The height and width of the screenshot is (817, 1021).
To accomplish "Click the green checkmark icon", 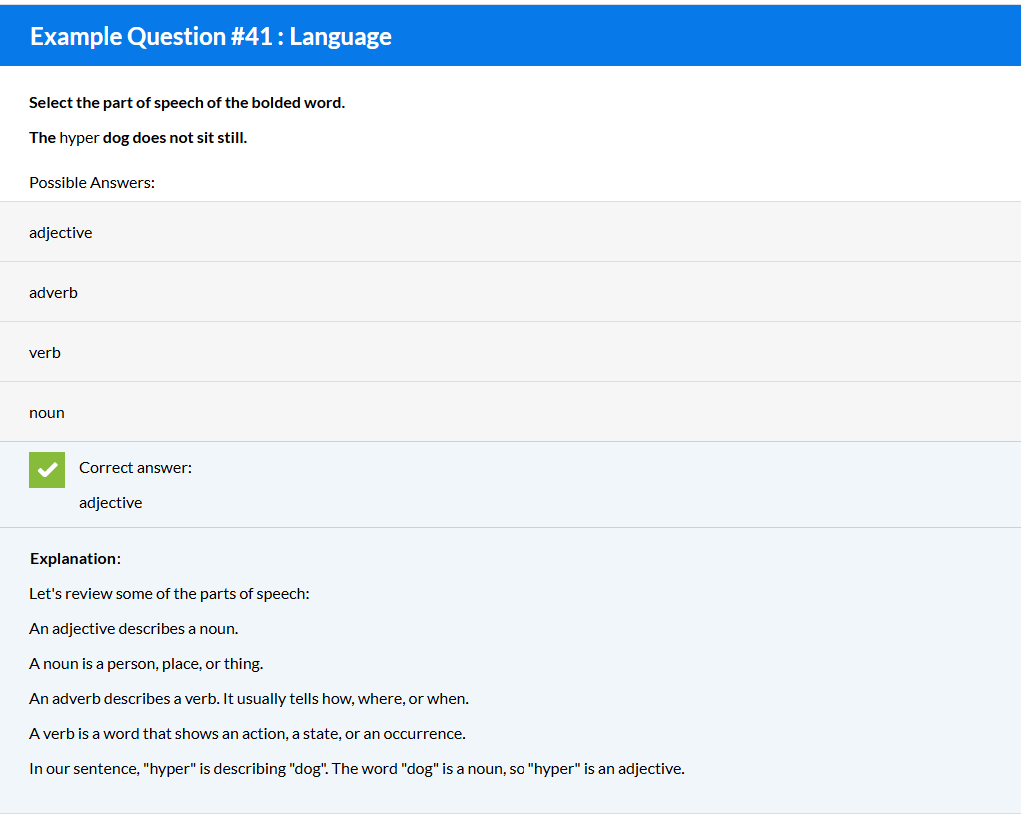I will point(46,470).
